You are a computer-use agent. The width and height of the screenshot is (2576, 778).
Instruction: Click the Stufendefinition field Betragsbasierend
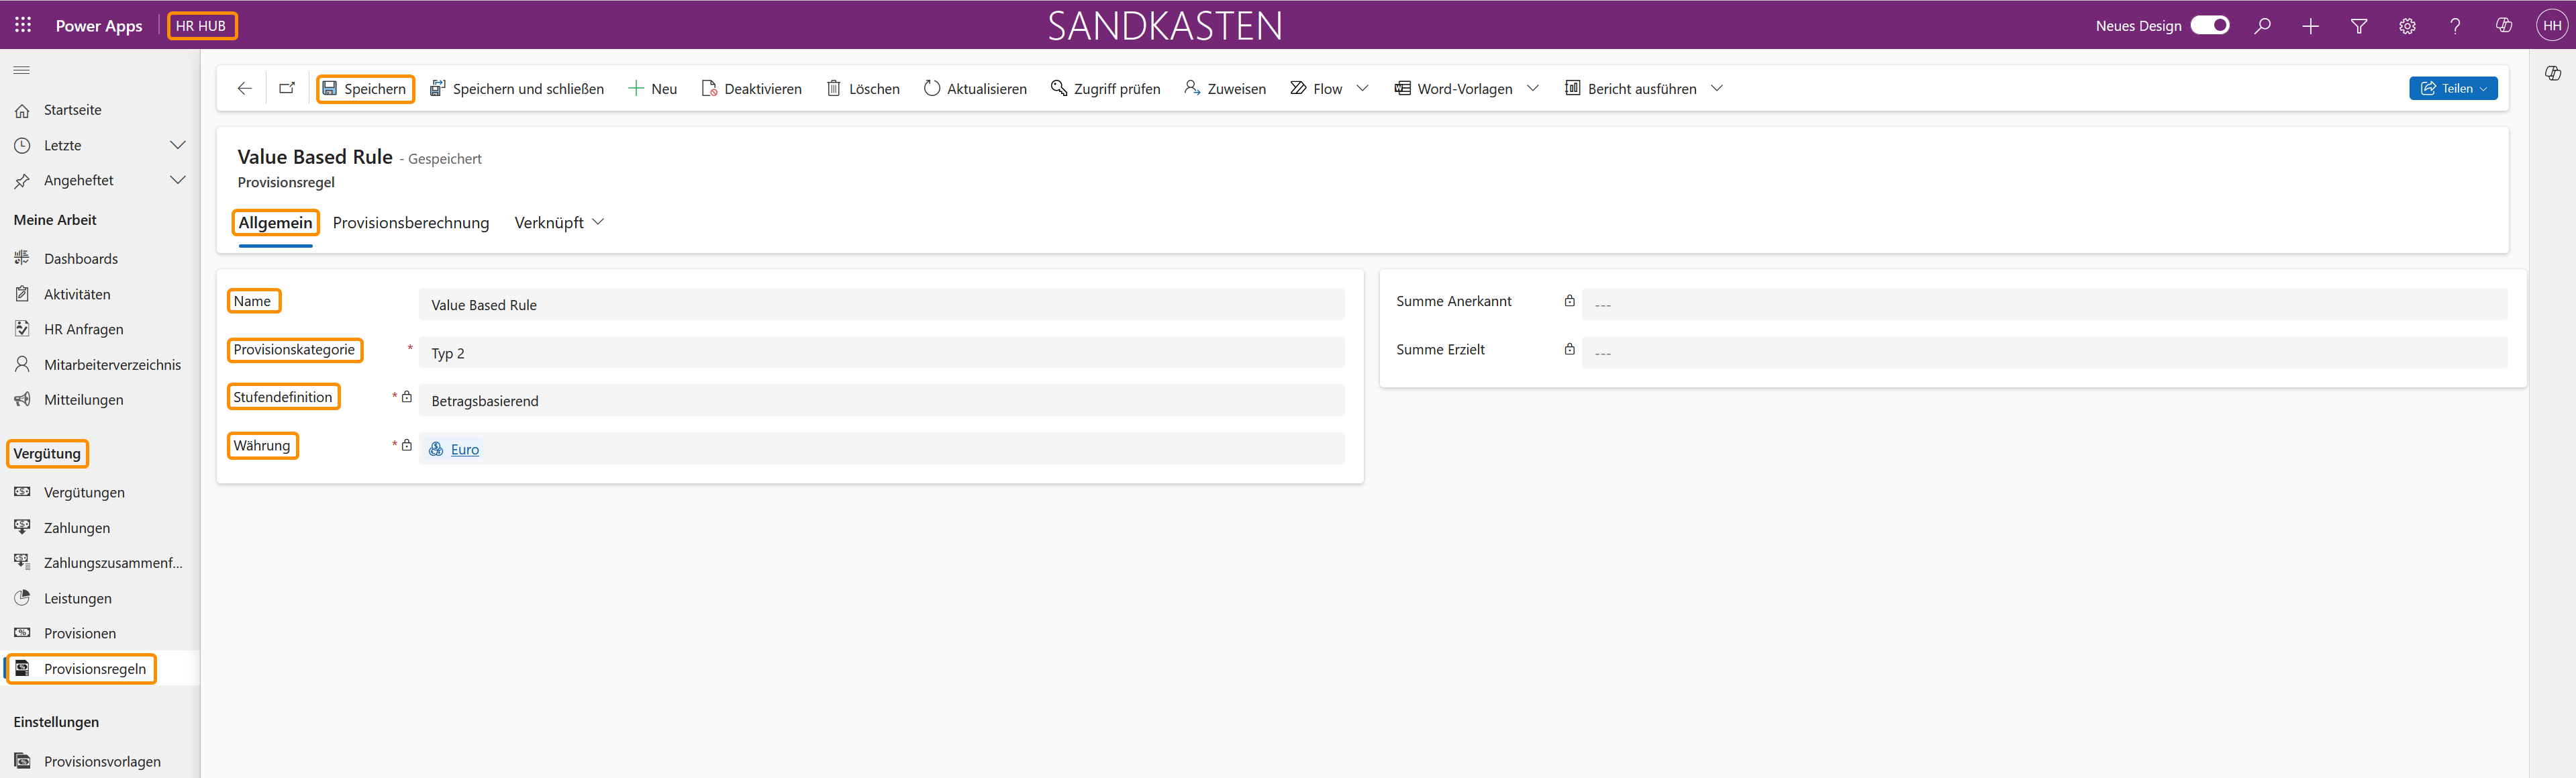pos(881,401)
